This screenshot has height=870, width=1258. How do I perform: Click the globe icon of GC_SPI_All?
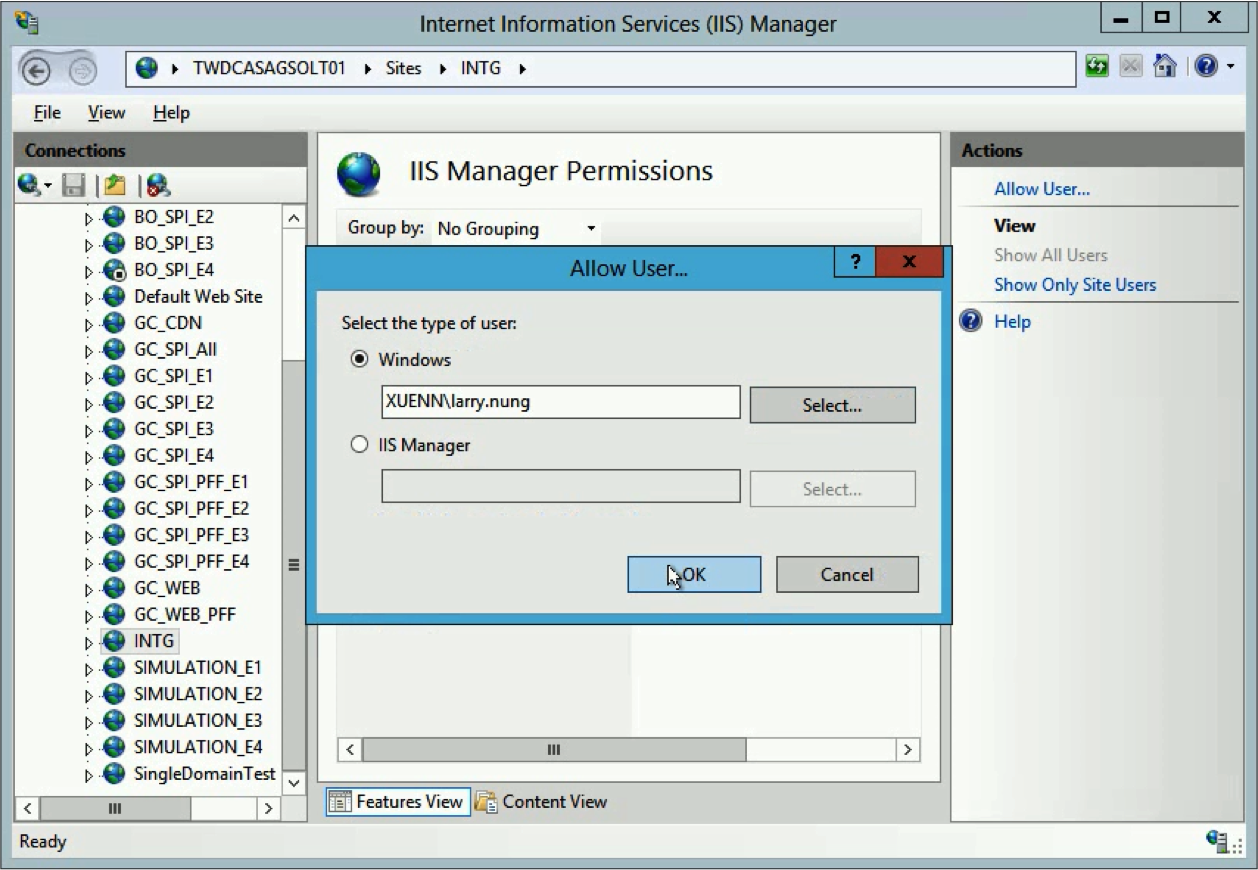coord(114,350)
